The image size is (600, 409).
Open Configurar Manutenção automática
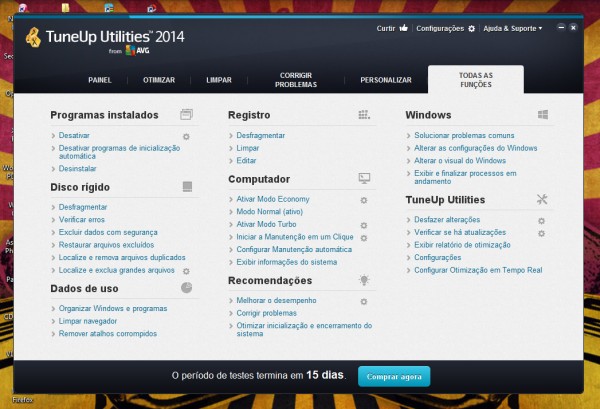pyautogui.click(x=294, y=249)
